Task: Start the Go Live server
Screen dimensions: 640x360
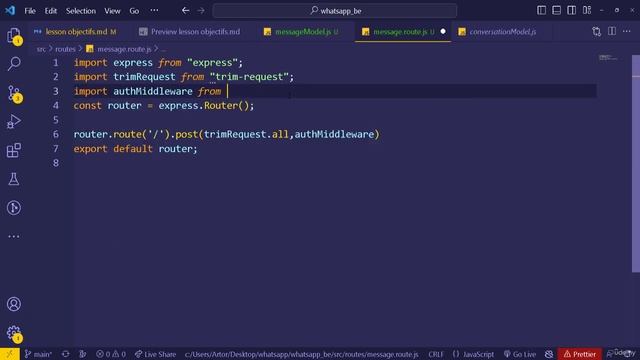Action: point(520,354)
